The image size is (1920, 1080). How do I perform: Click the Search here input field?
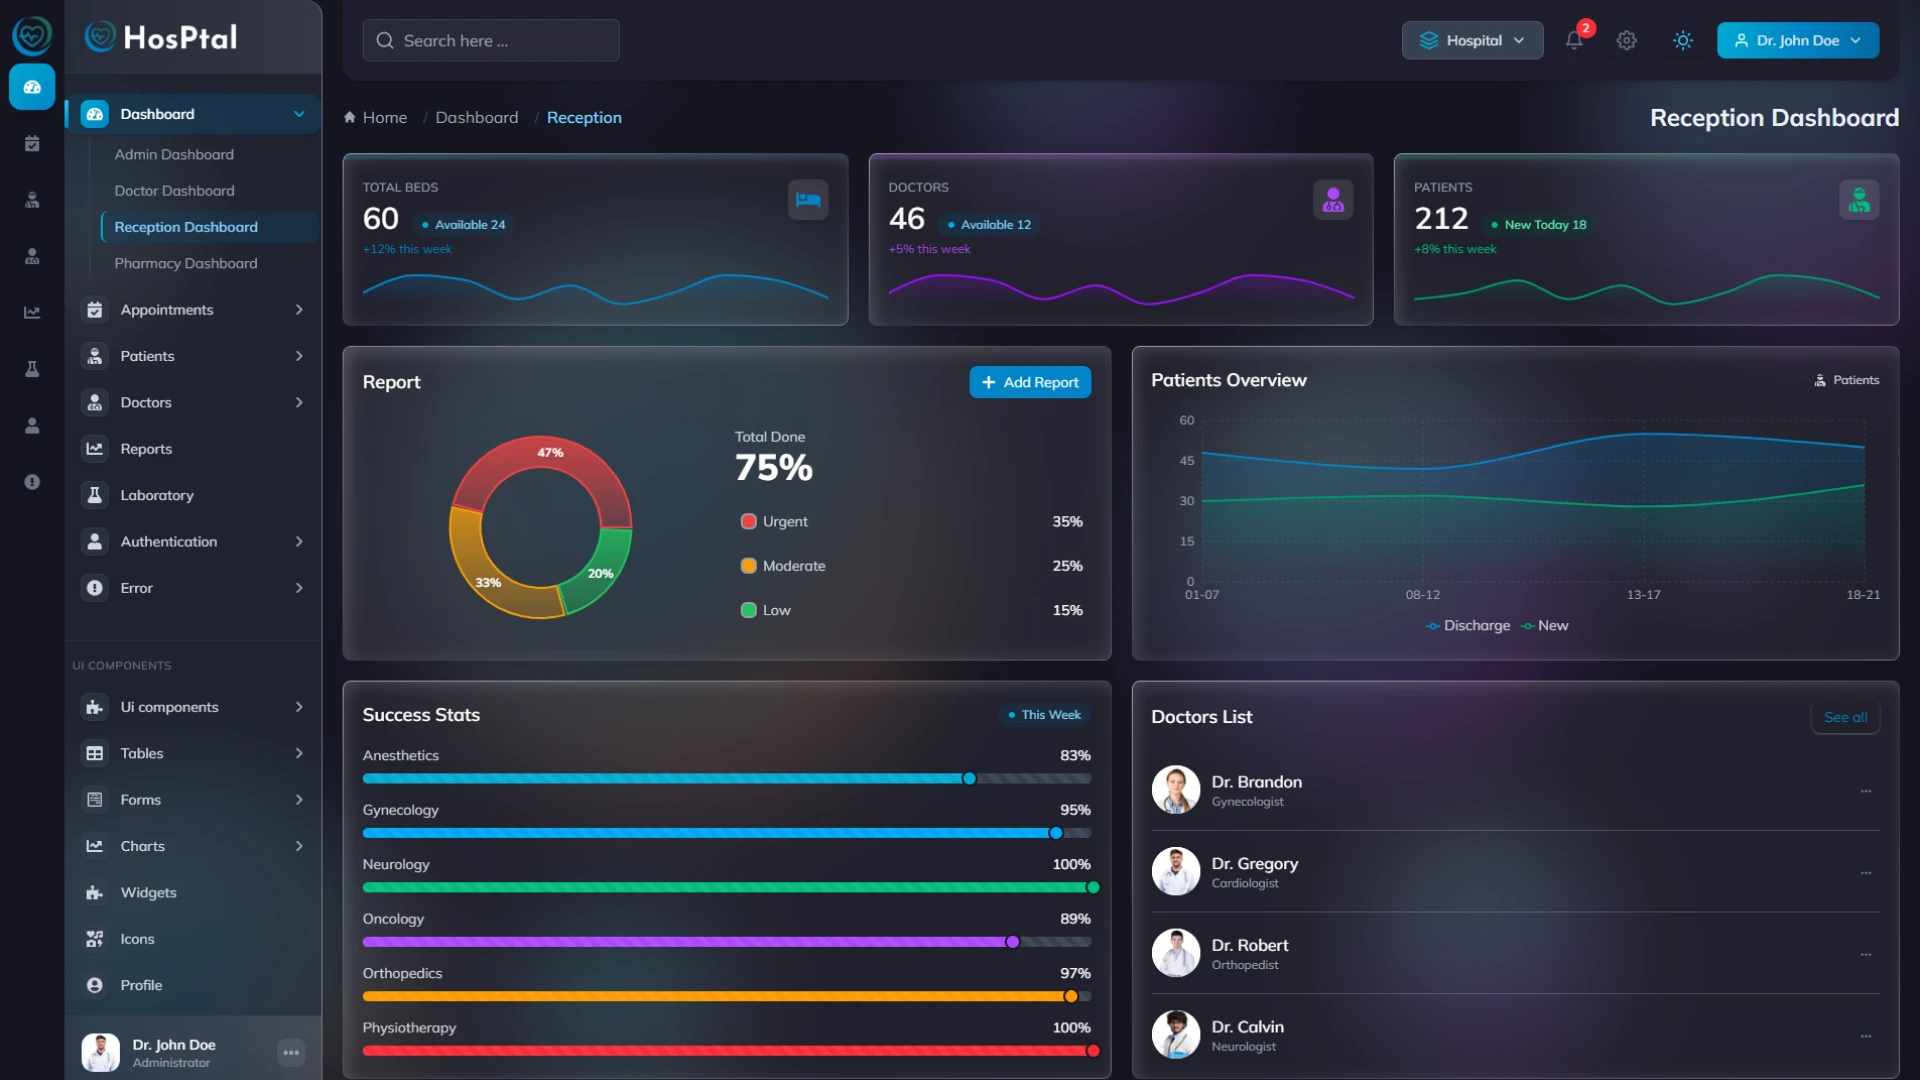(491, 41)
